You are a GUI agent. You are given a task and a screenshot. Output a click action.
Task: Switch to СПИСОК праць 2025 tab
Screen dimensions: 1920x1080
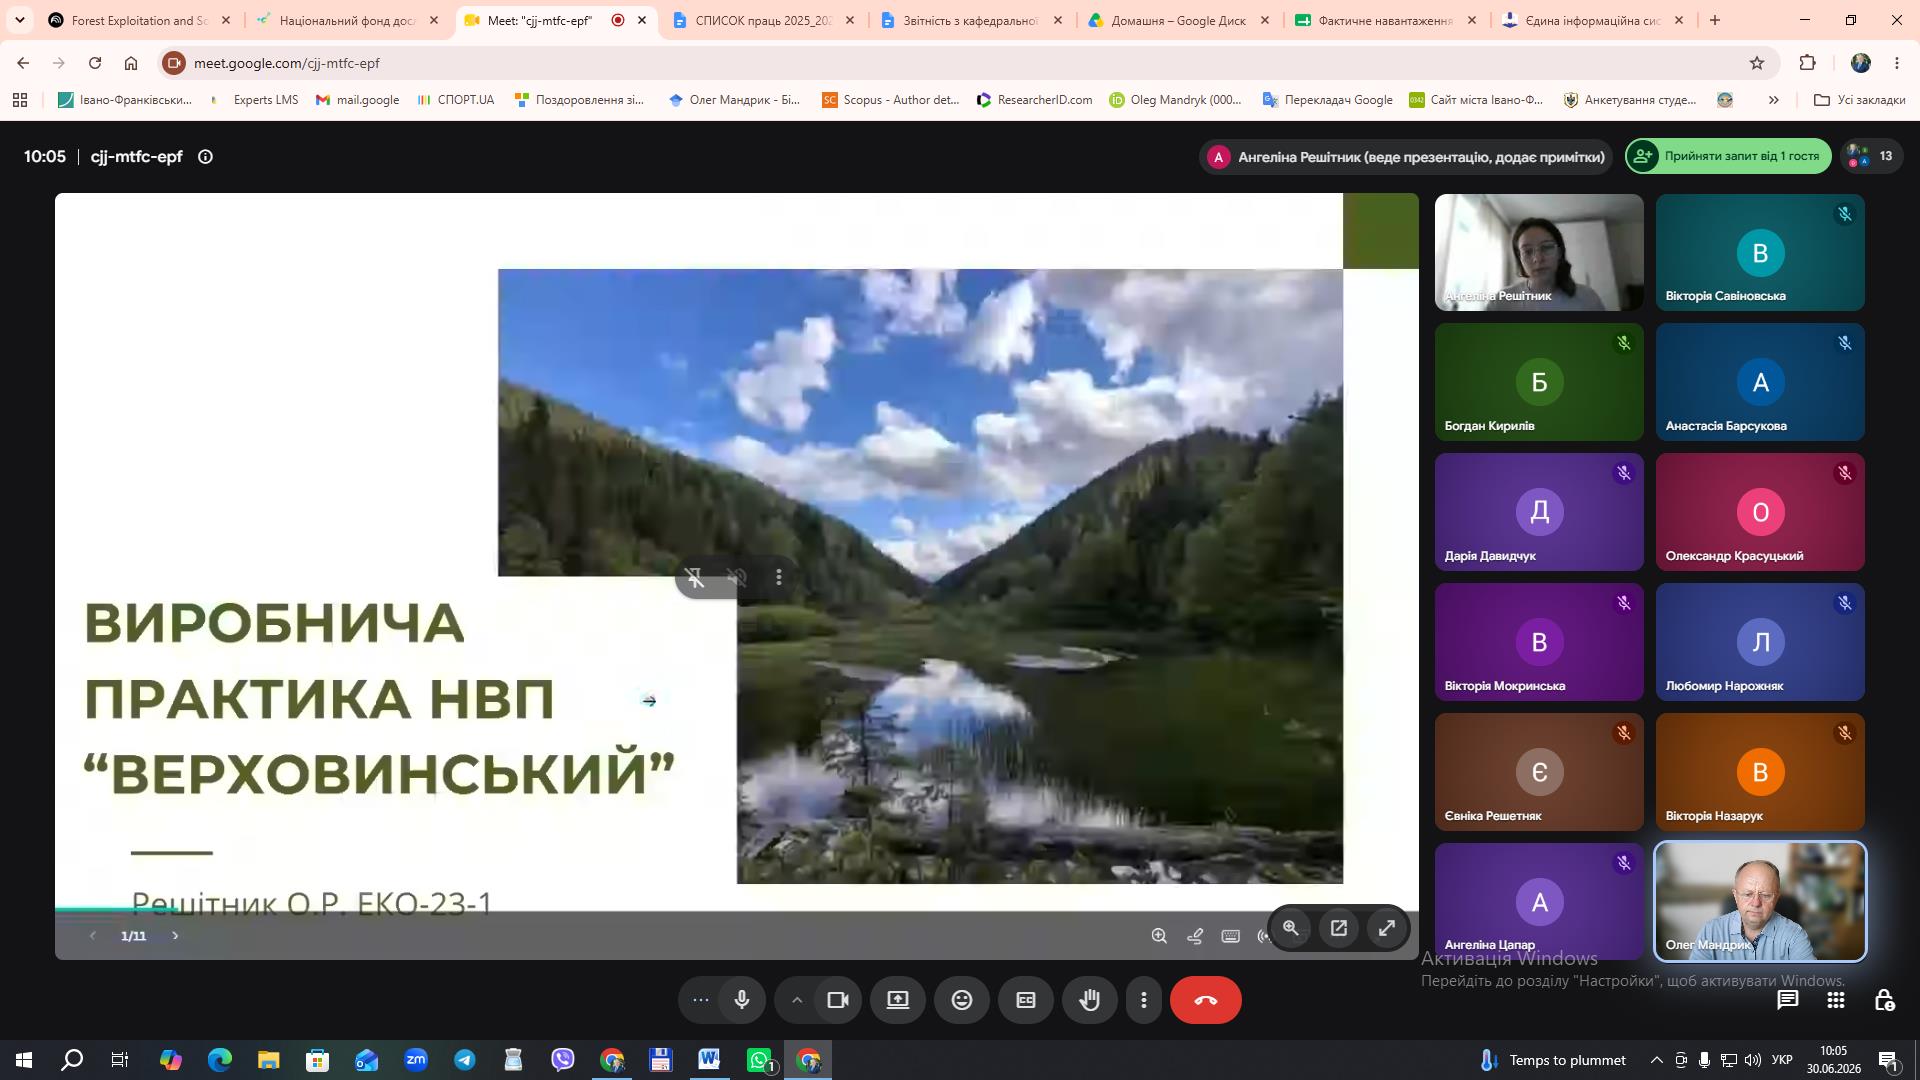(763, 20)
